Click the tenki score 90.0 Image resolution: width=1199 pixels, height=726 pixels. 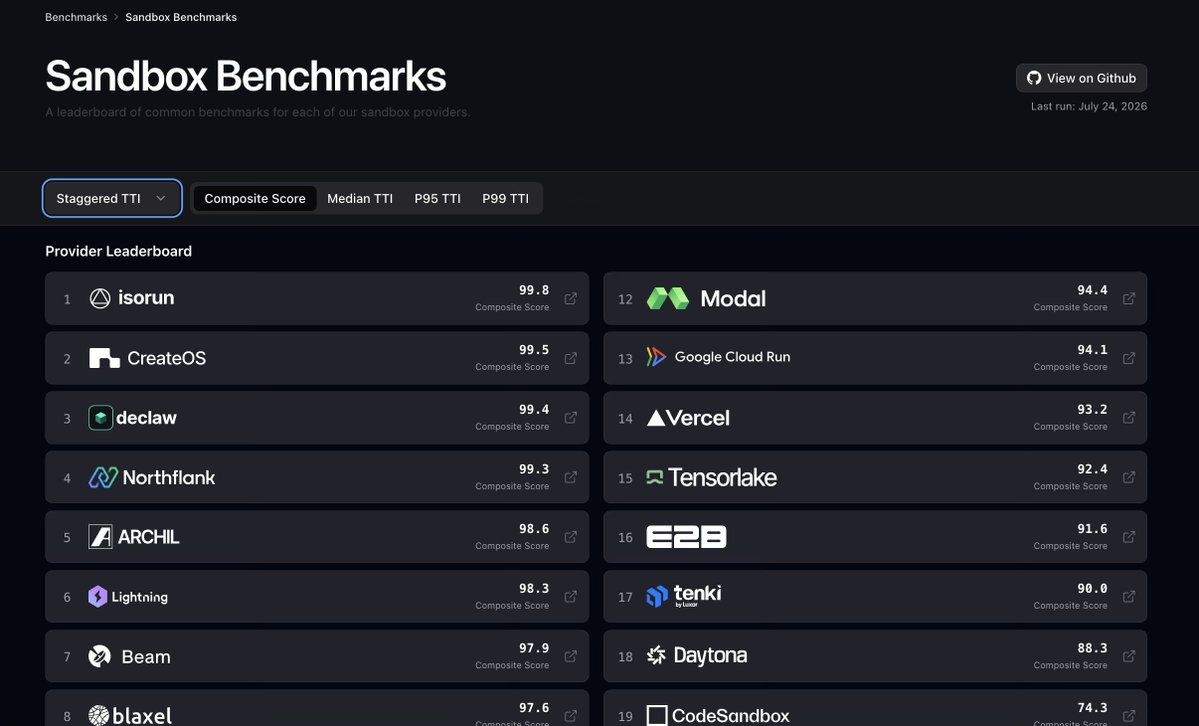click(x=1092, y=588)
